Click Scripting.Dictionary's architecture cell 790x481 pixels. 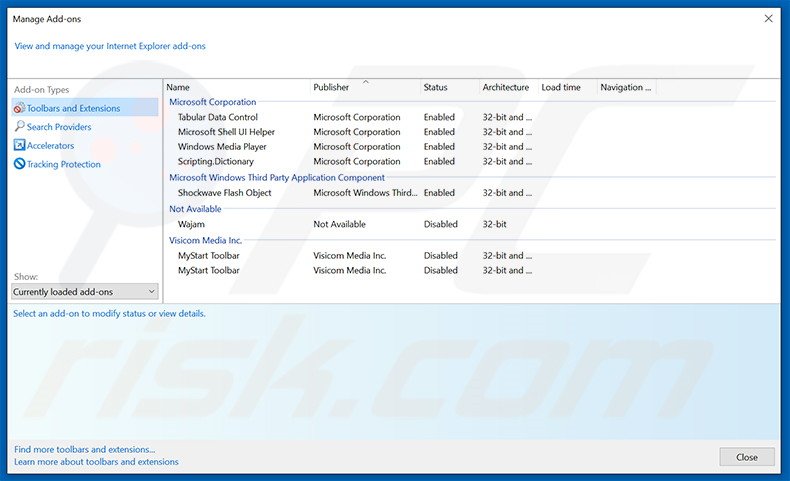click(x=507, y=162)
